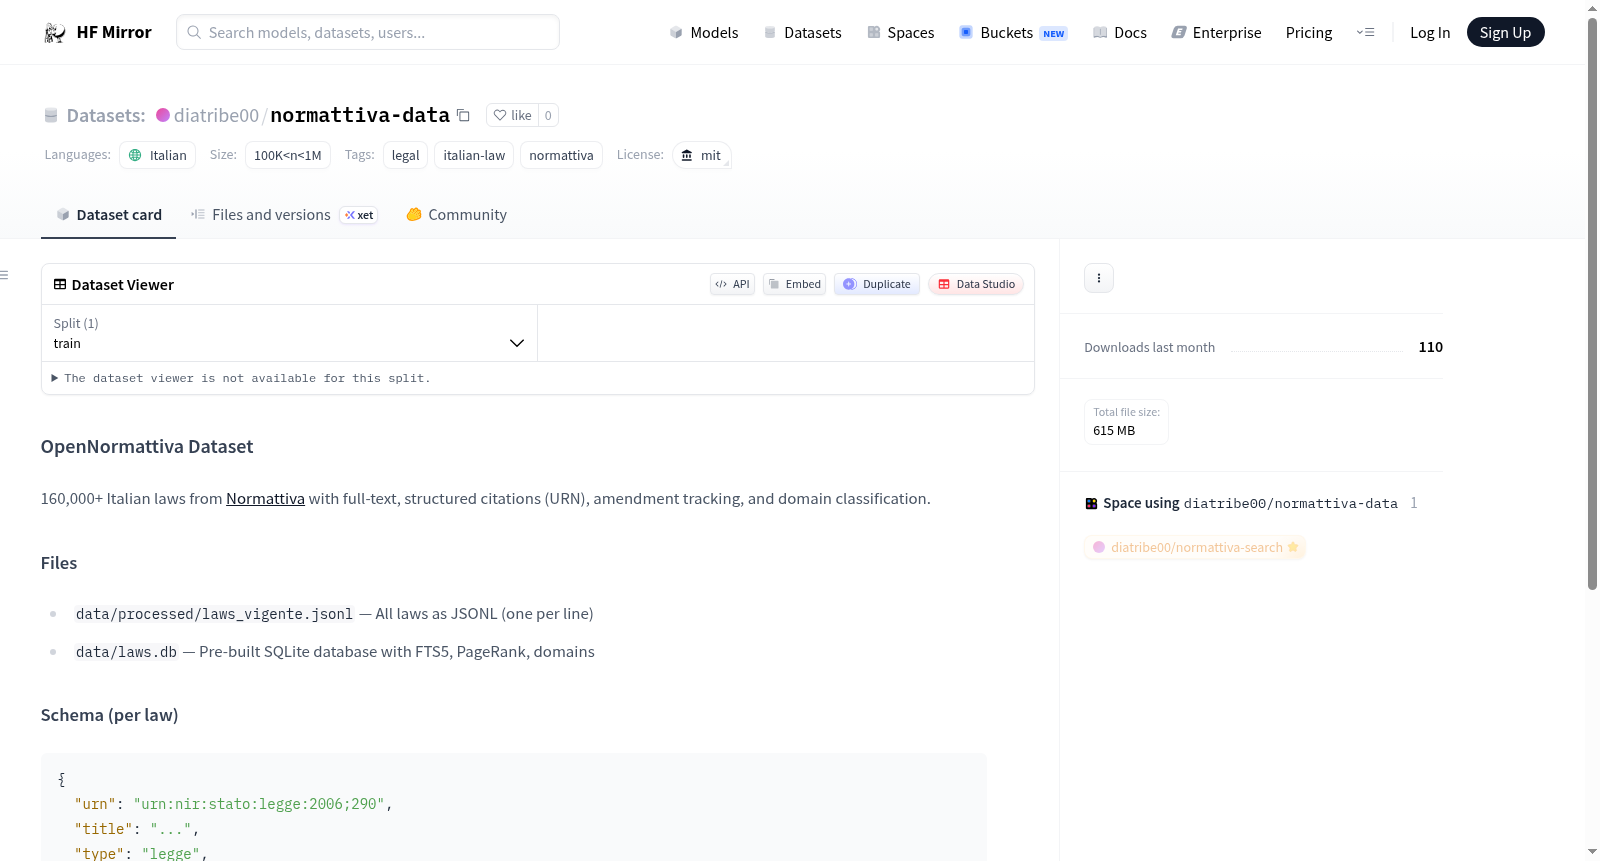Switch to the Dataset card tab
This screenshot has height=861, width=1600.
point(108,215)
